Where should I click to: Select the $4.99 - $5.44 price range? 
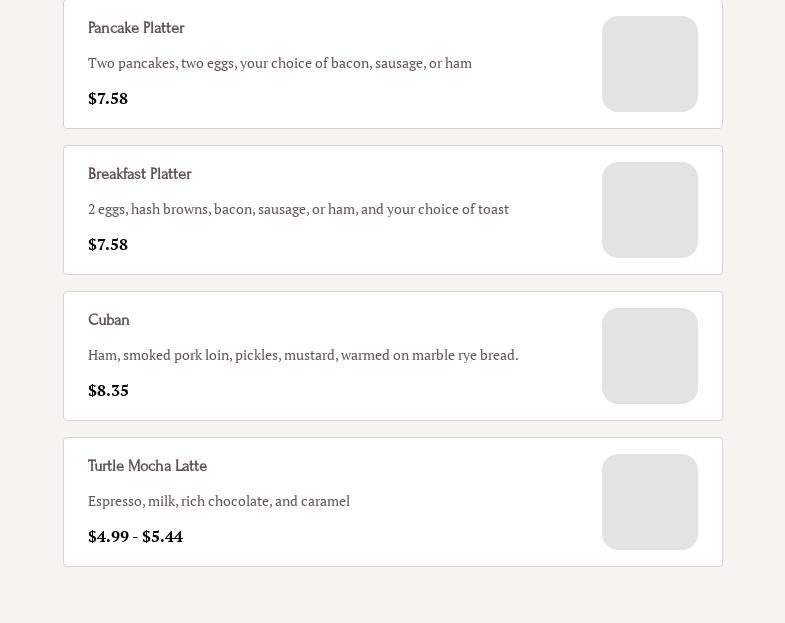(x=135, y=536)
